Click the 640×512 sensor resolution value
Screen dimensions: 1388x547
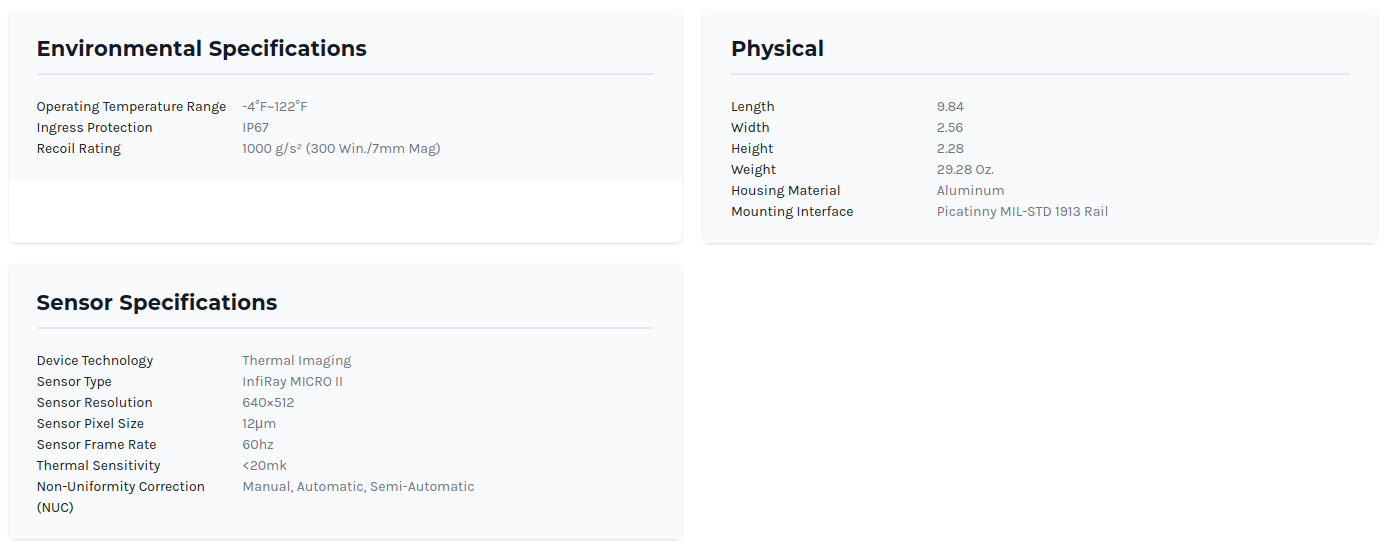pyautogui.click(x=268, y=403)
